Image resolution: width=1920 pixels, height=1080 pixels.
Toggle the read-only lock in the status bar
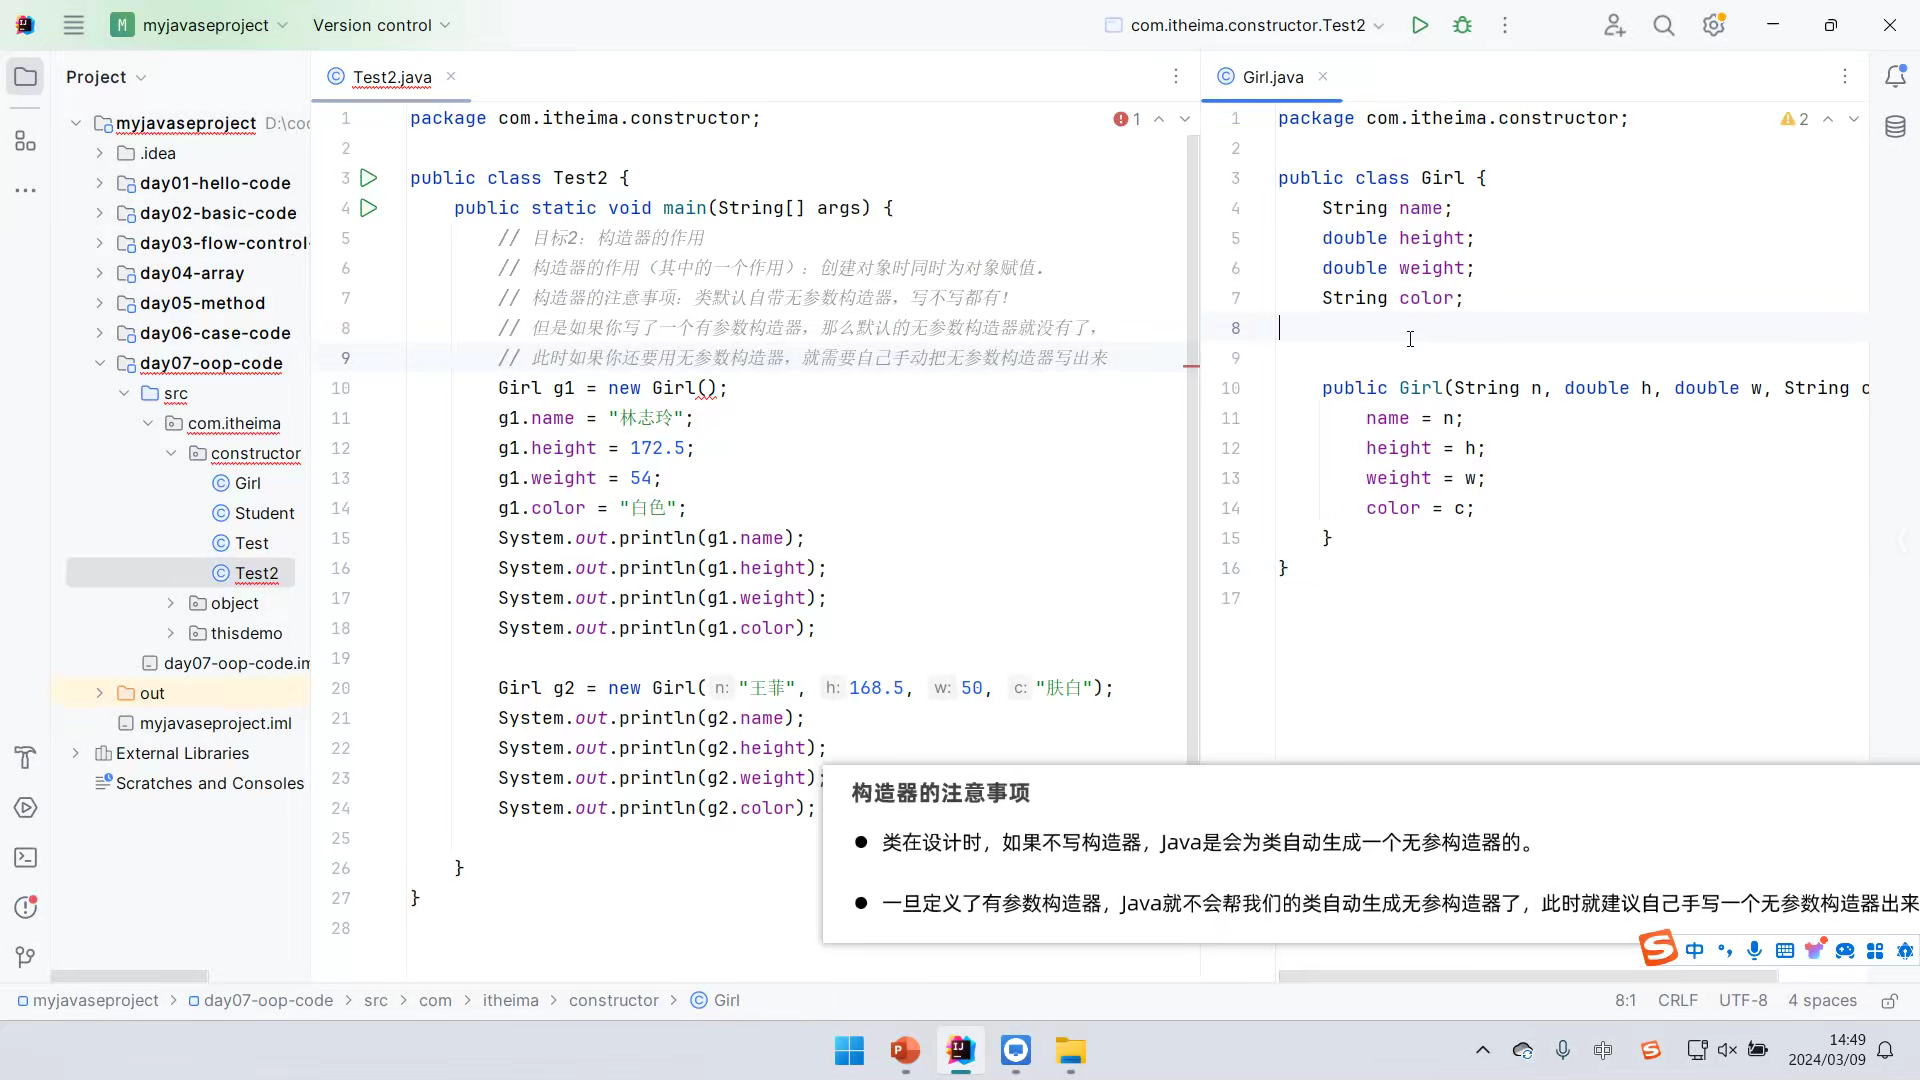pyautogui.click(x=1889, y=1001)
